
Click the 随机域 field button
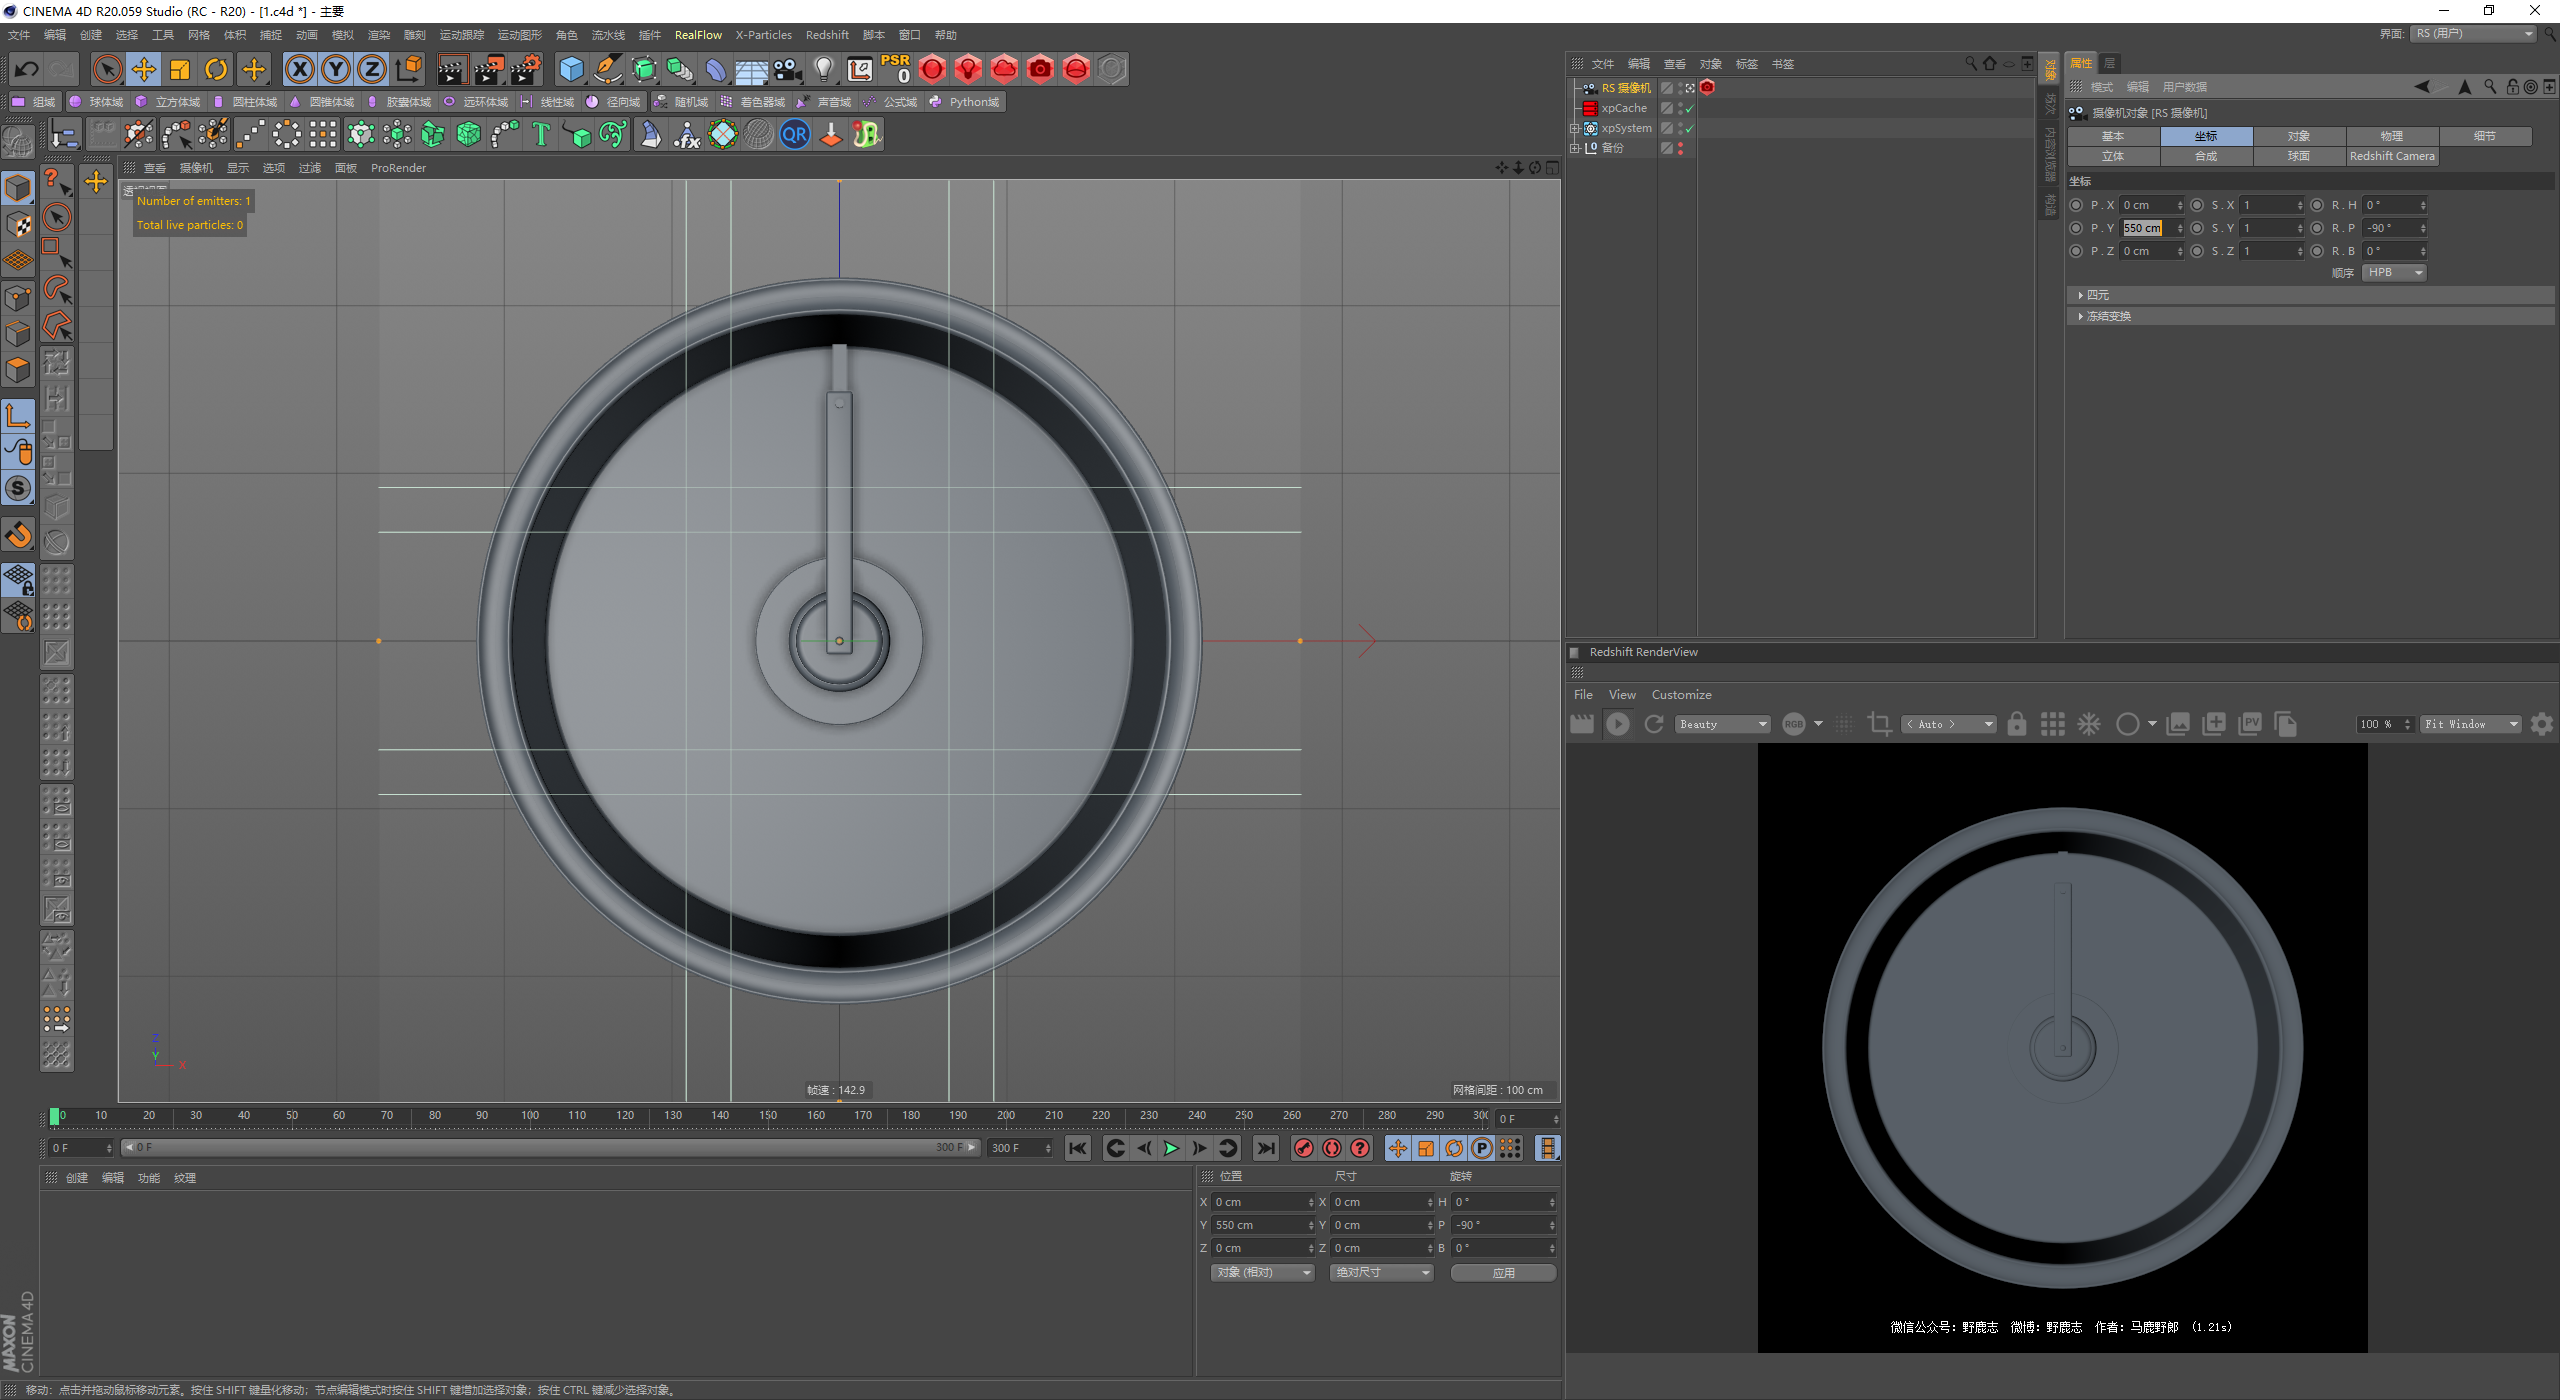pyautogui.click(x=681, y=102)
